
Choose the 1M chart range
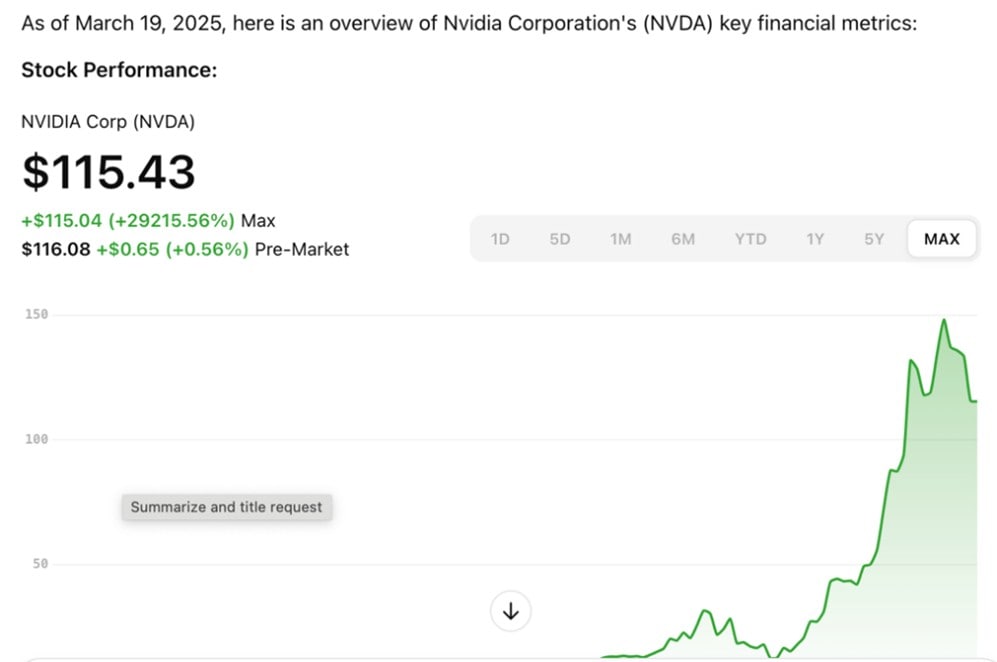coord(621,239)
